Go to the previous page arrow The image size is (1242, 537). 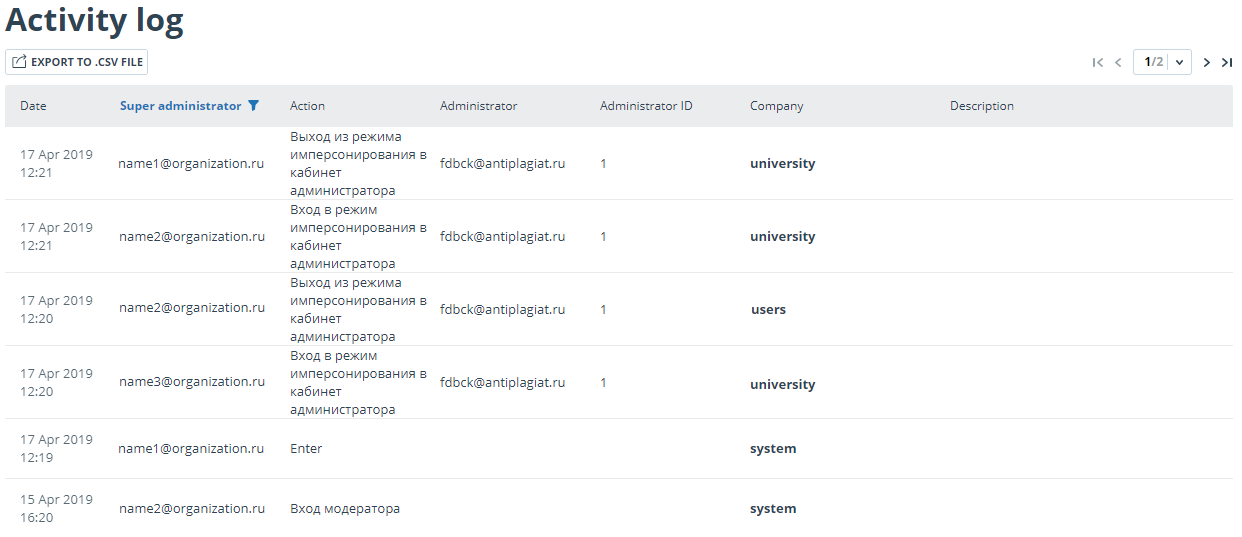coord(1118,62)
